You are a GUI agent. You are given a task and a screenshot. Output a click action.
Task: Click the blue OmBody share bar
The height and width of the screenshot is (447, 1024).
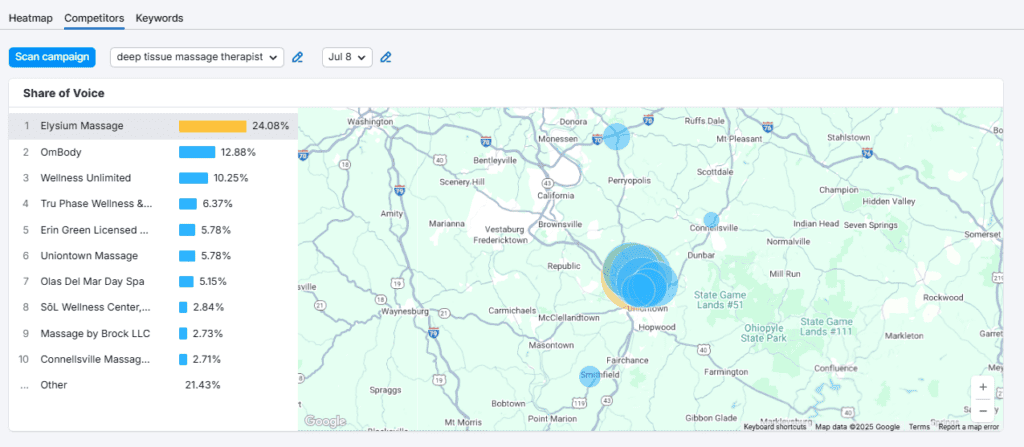[x=197, y=152]
